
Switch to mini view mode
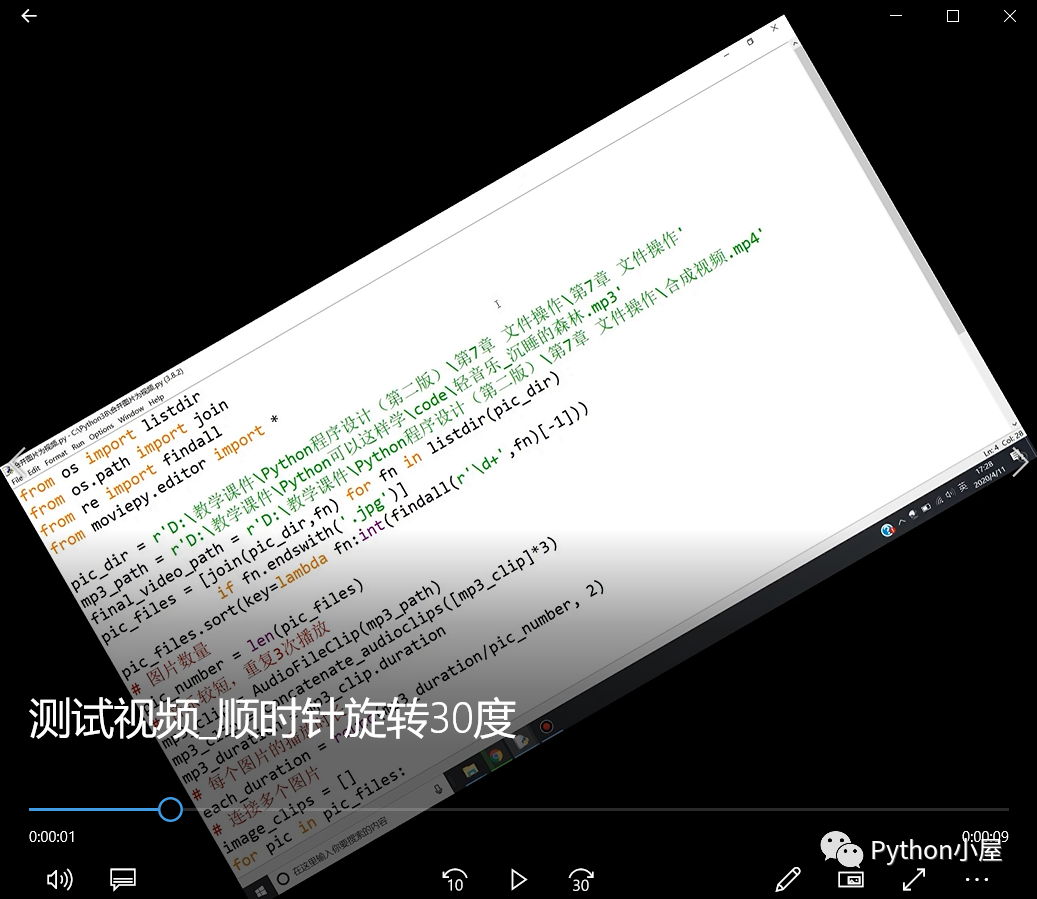(x=850, y=879)
